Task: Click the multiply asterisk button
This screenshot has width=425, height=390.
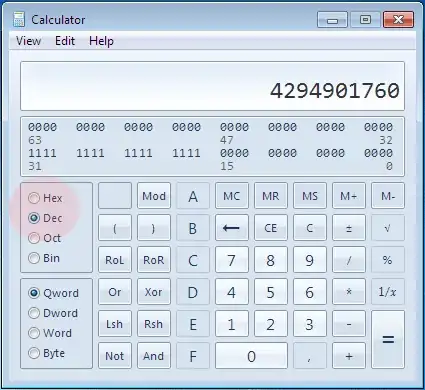Action: pyautogui.click(x=349, y=292)
